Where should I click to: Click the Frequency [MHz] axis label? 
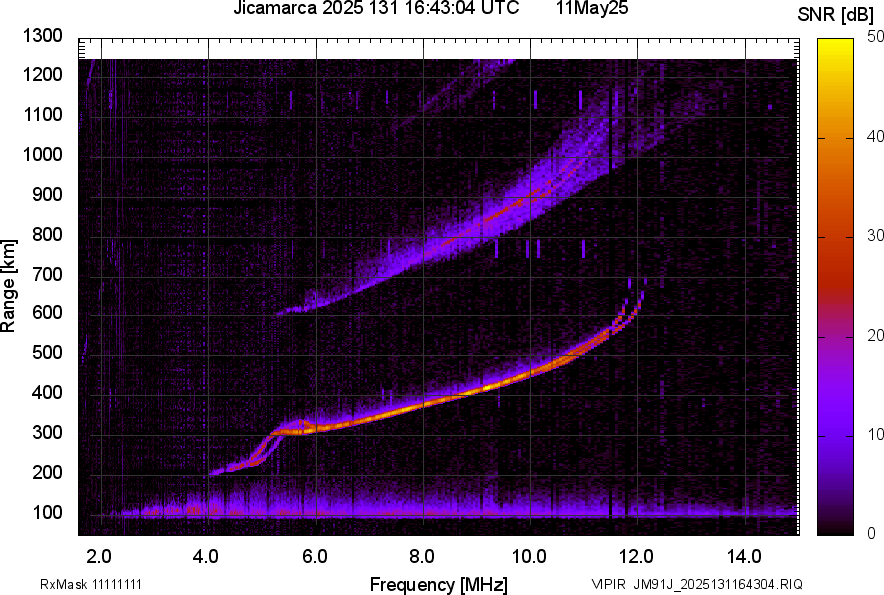point(439,584)
